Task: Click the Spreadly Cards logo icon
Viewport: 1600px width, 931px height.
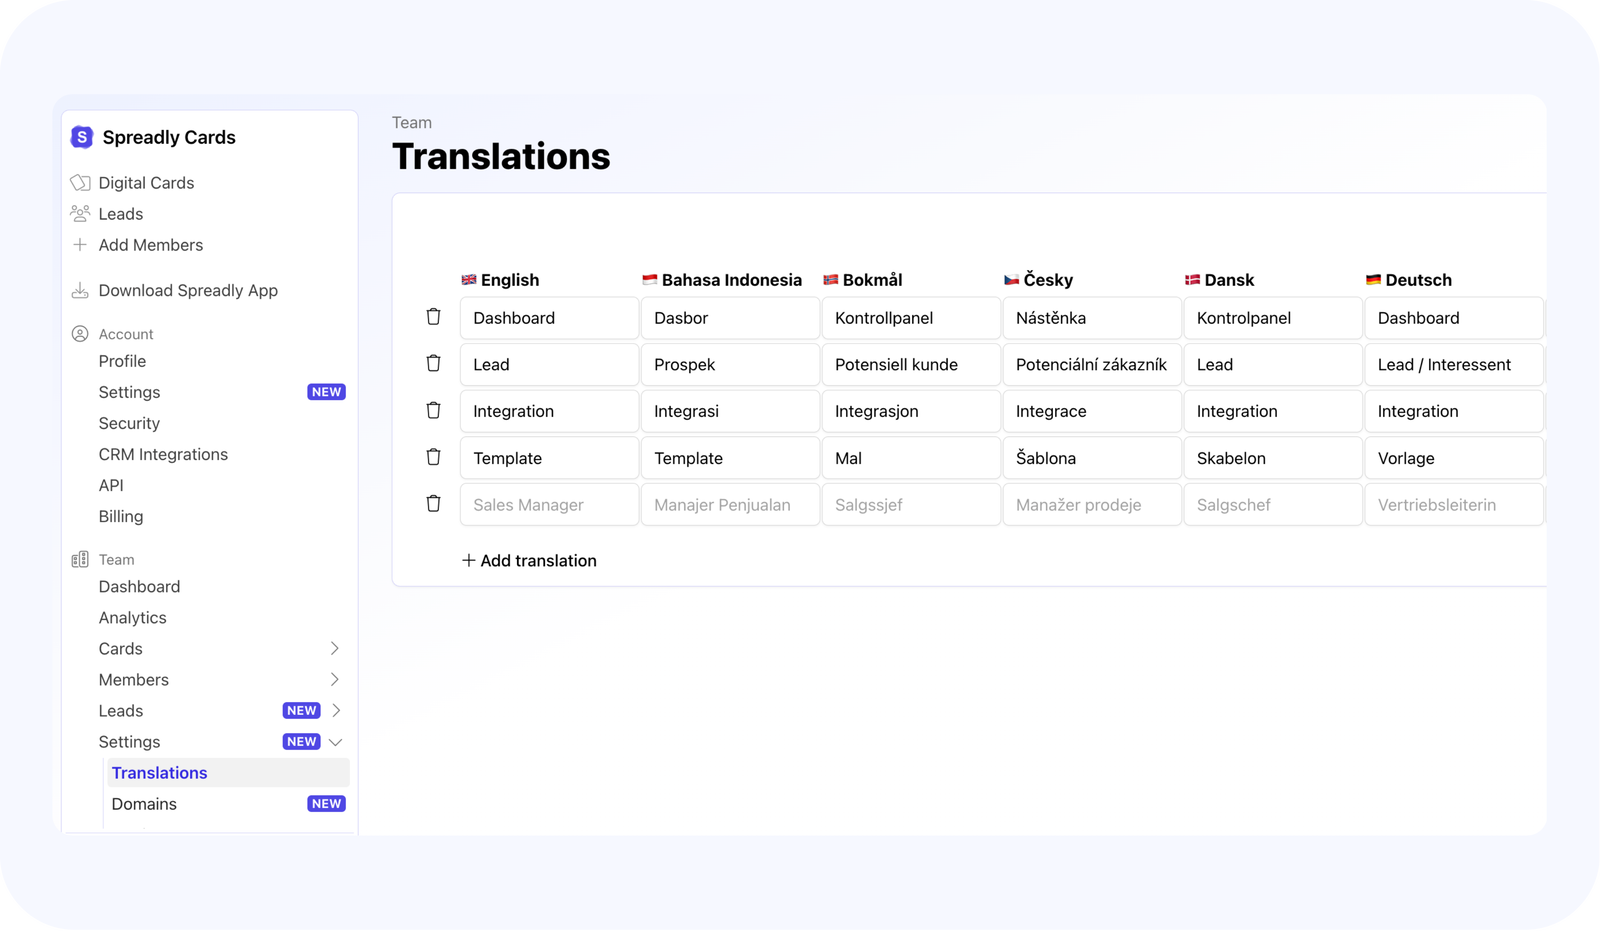Action: pyautogui.click(x=82, y=137)
